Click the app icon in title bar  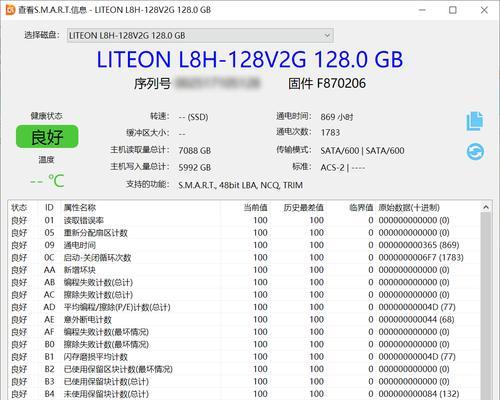[11, 10]
